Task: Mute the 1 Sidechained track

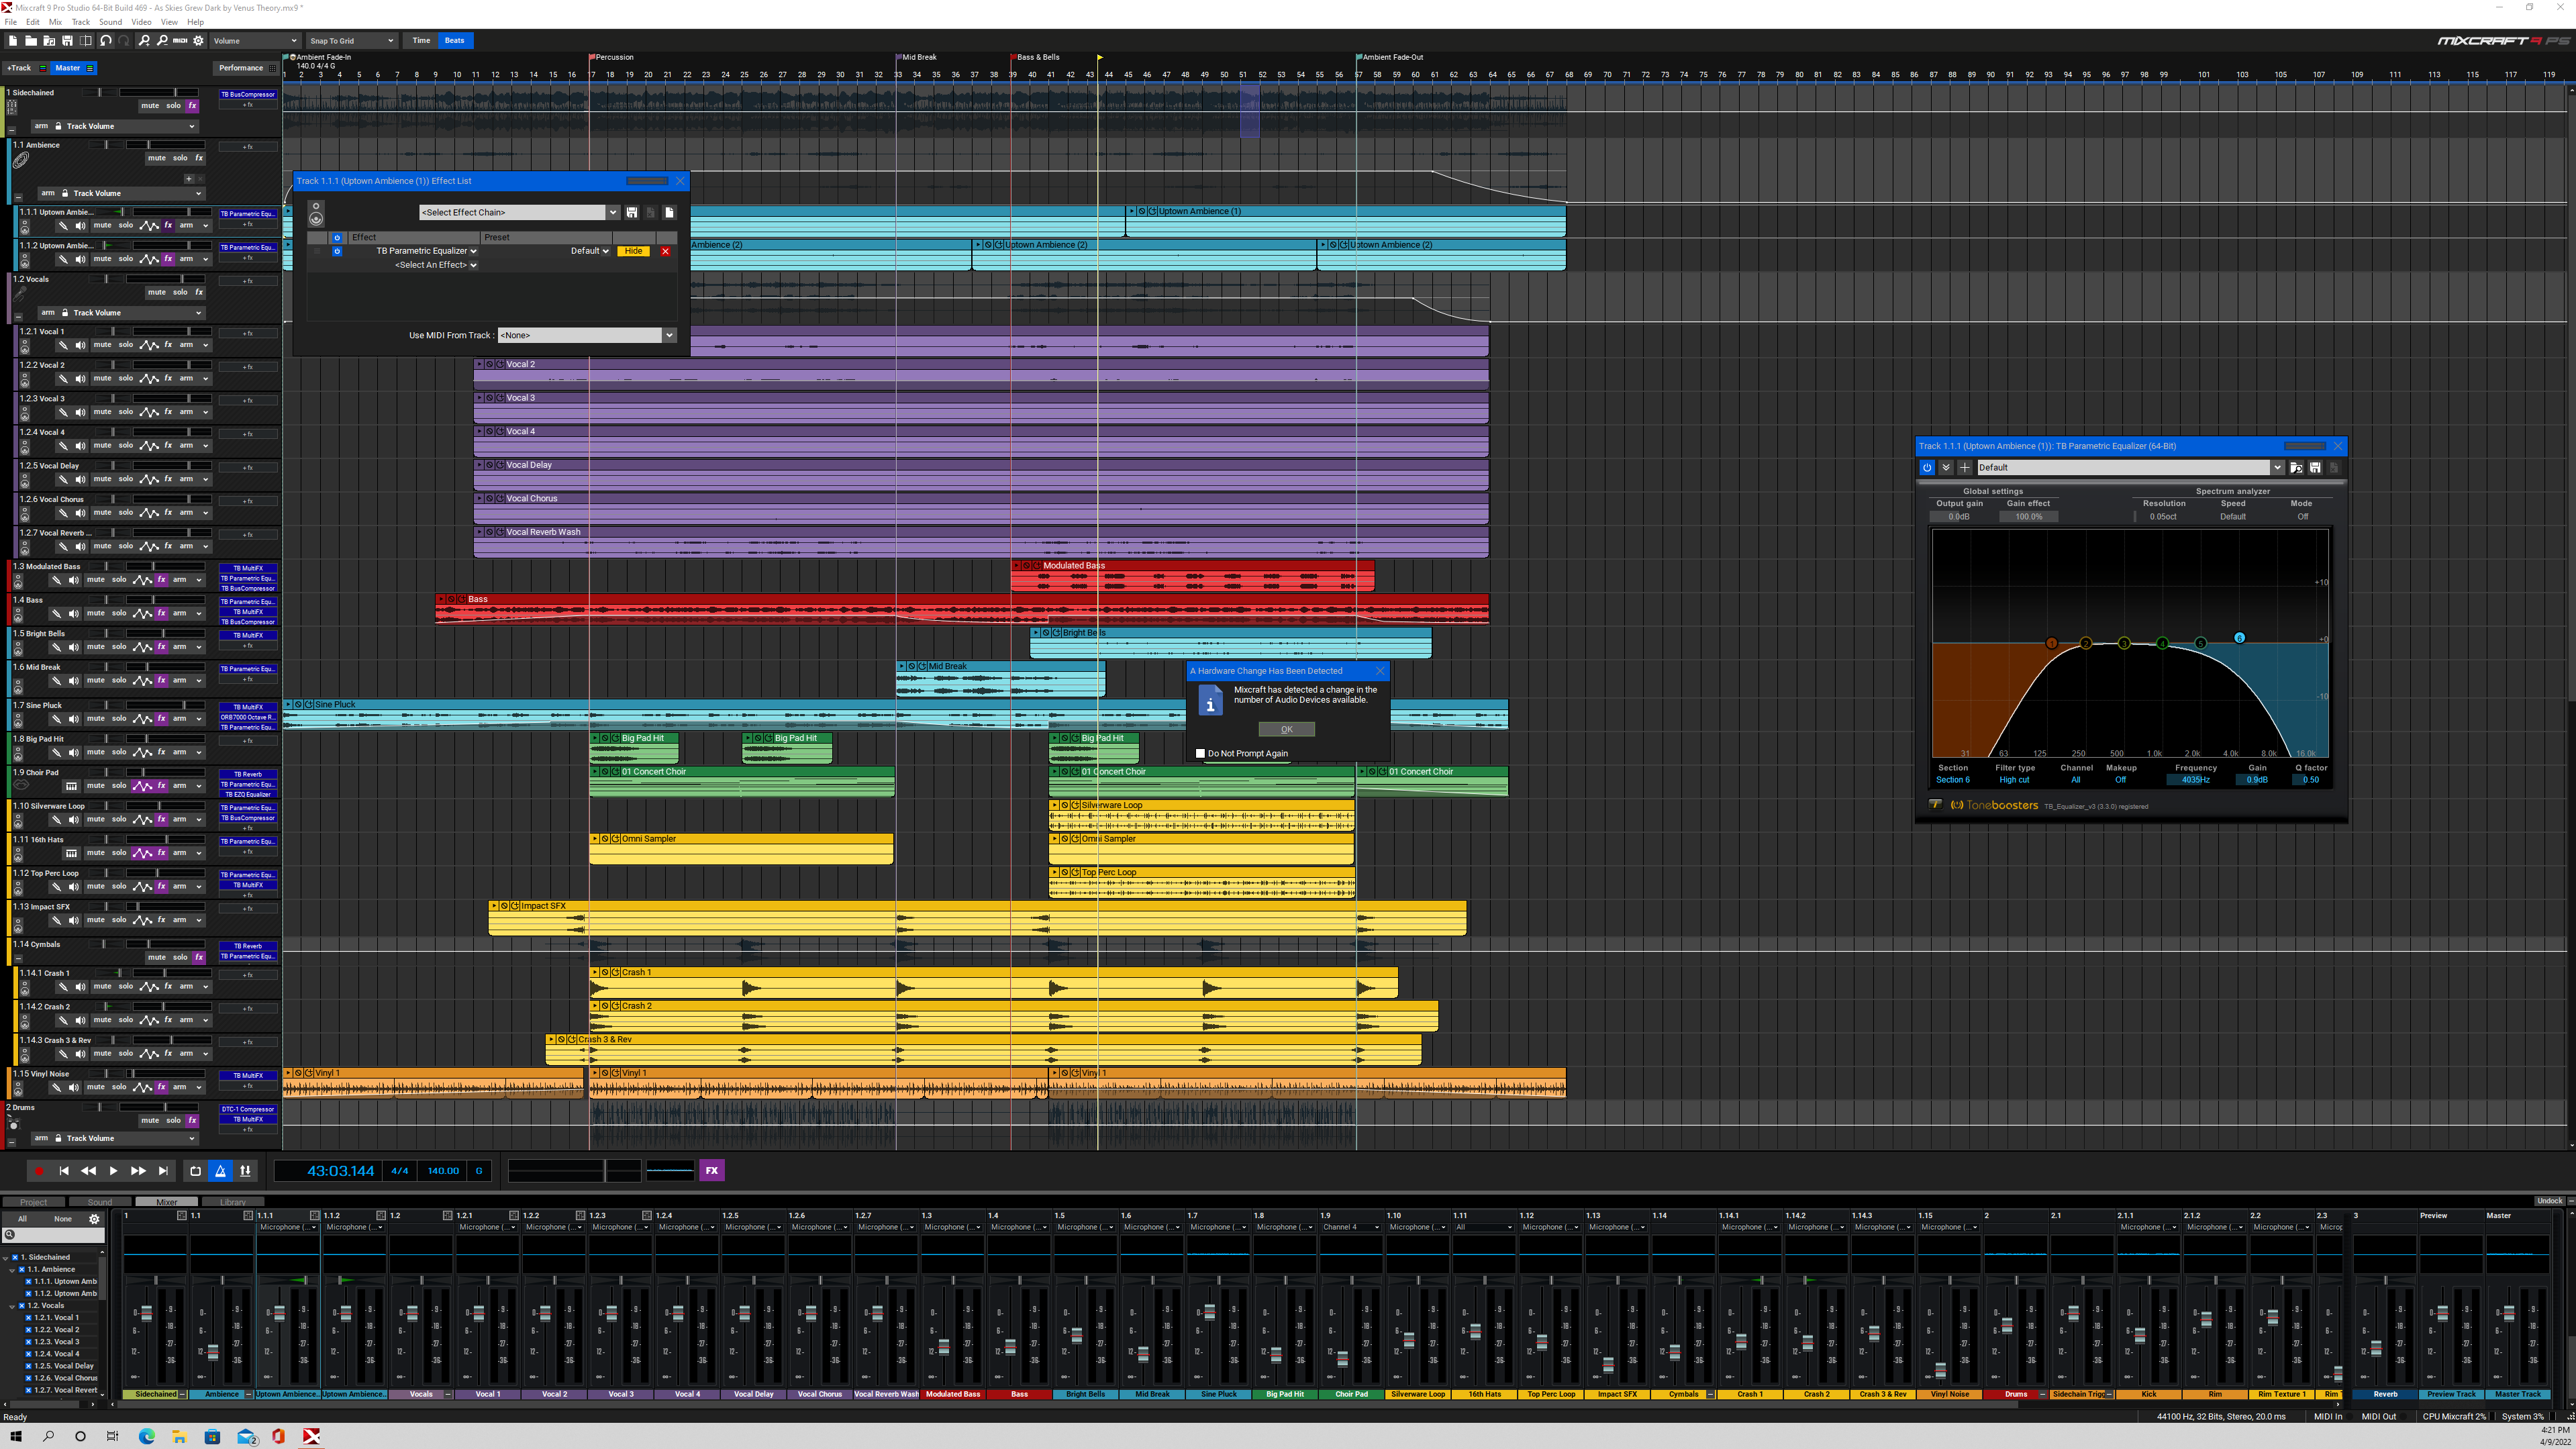Action: pos(150,105)
